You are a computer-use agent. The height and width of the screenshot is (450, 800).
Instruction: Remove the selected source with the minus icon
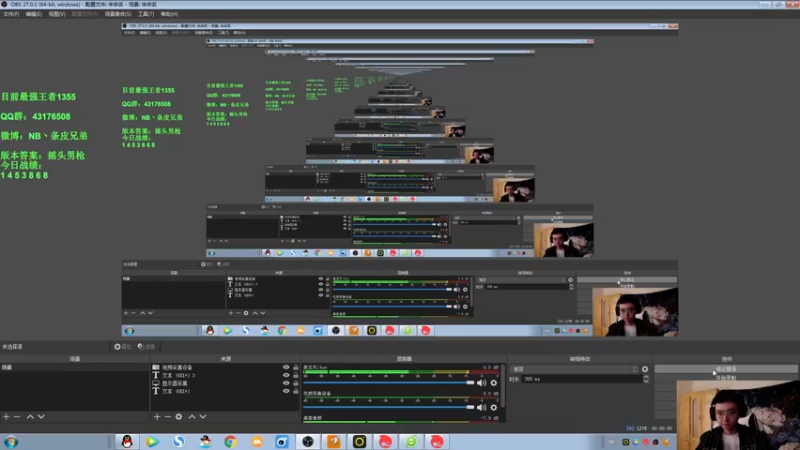pos(168,417)
